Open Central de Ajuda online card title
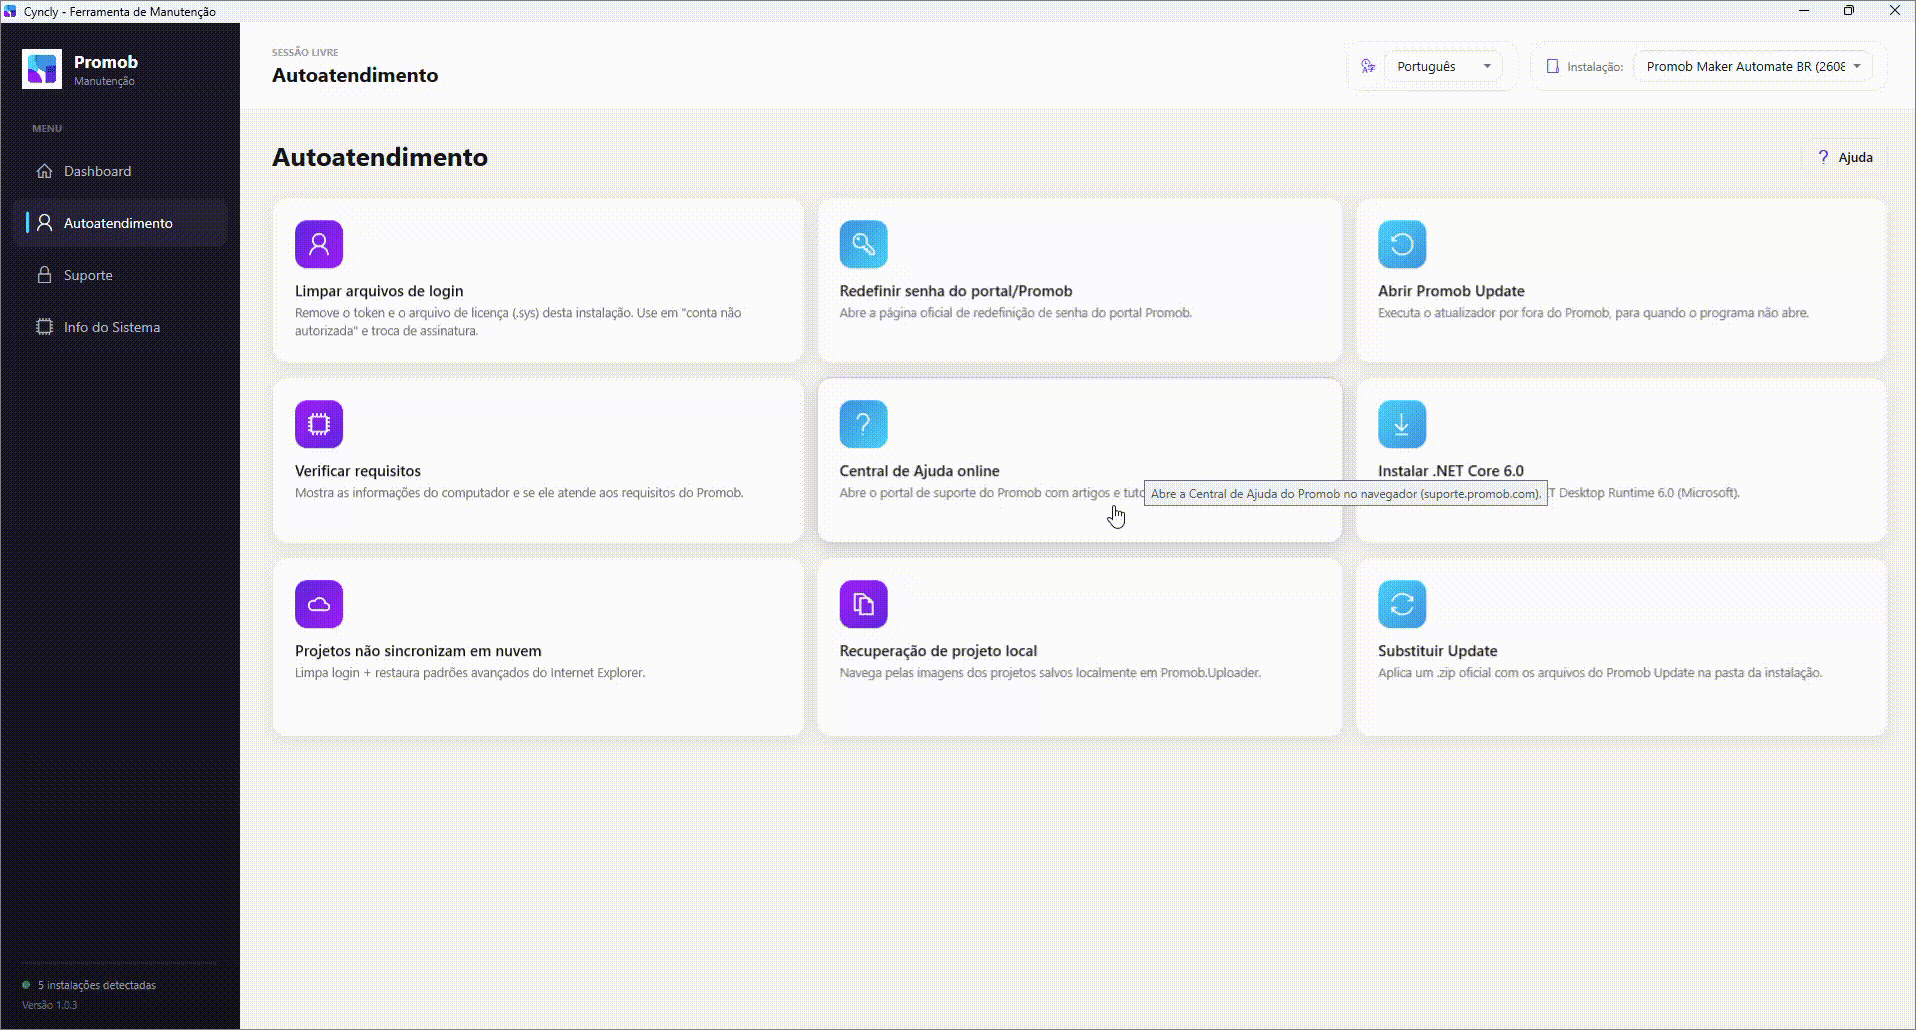Viewport: 1916px width, 1030px height. coord(919,471)
